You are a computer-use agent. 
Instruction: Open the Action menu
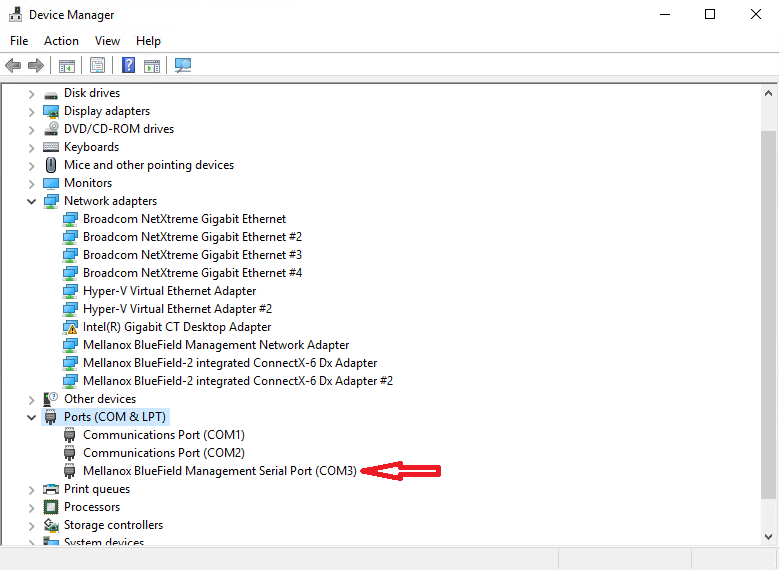coord(61,41)
